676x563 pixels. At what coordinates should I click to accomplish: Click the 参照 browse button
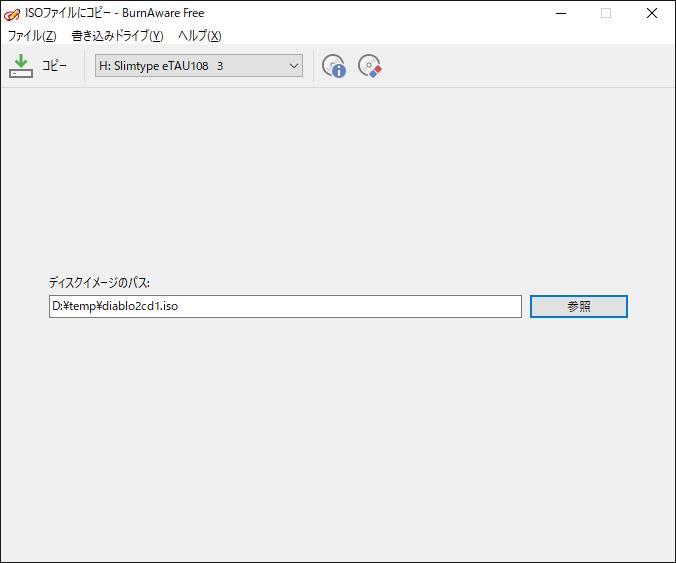coord(579,307)
